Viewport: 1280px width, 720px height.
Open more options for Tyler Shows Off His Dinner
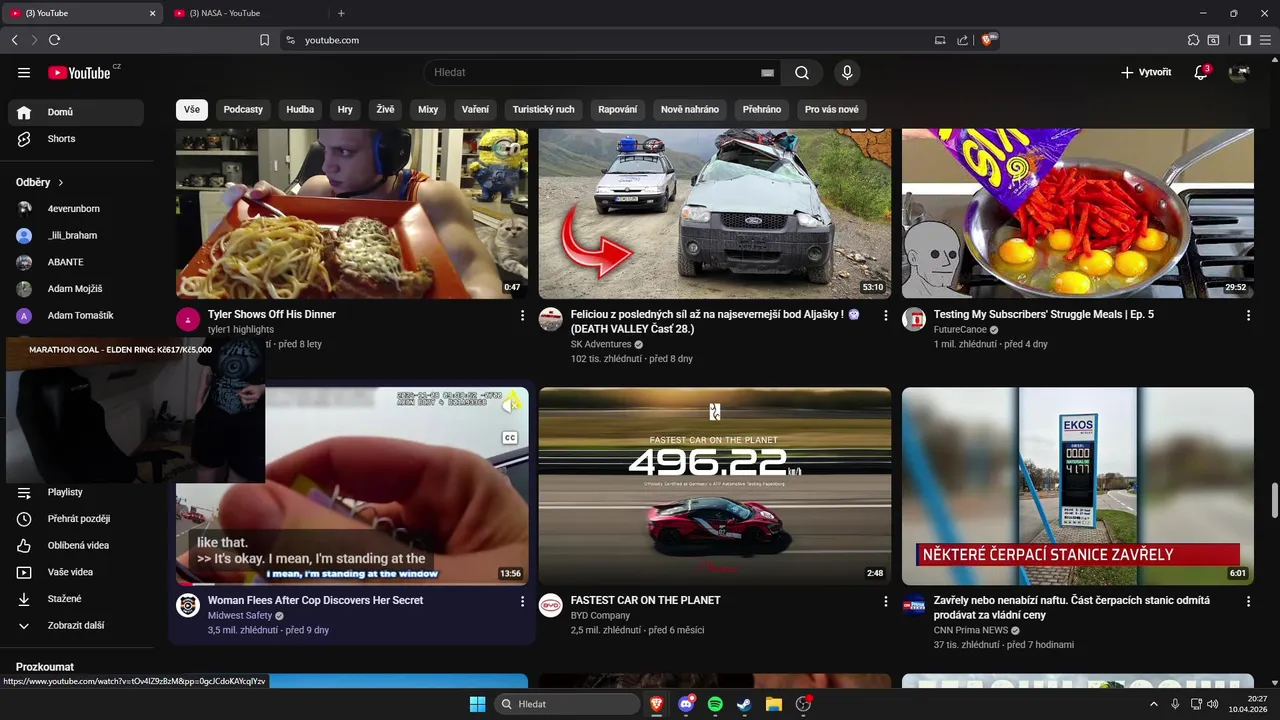pos(522,315)
